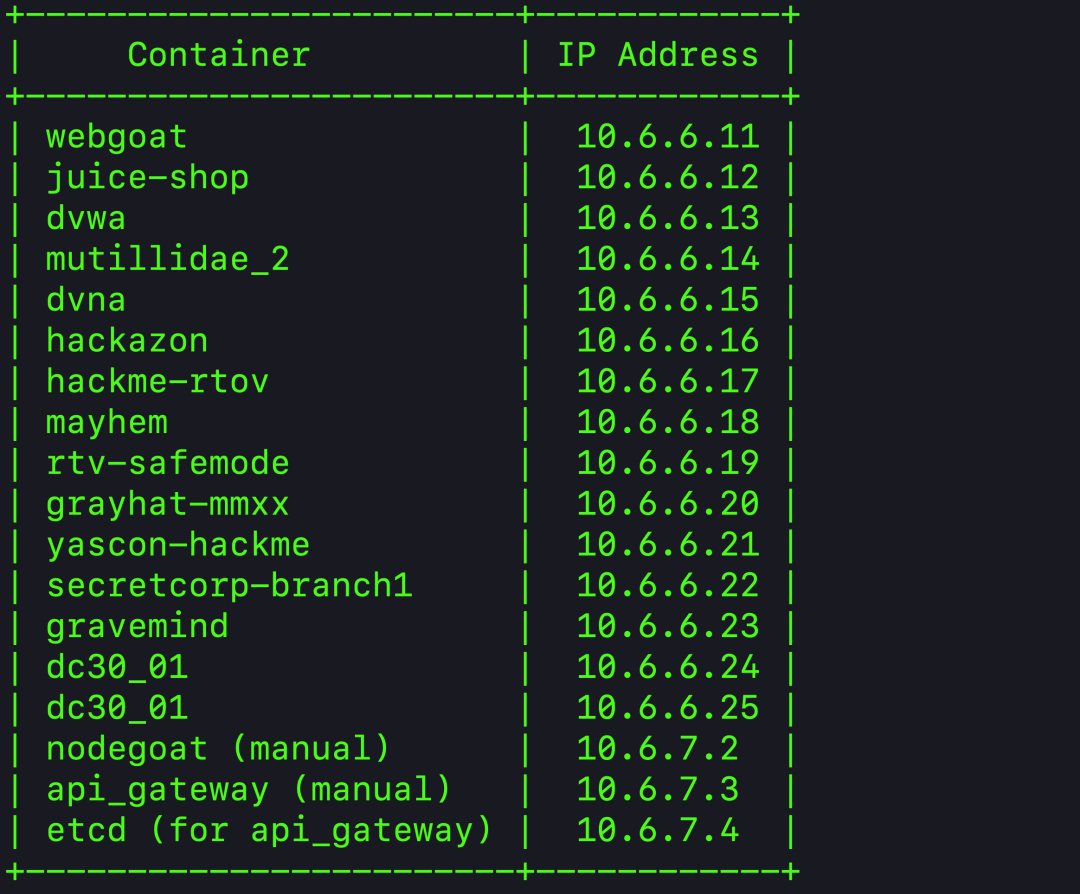
Task: Select the rtv-safemode container text
Action: pyautogui.click(x=167, y=463)
